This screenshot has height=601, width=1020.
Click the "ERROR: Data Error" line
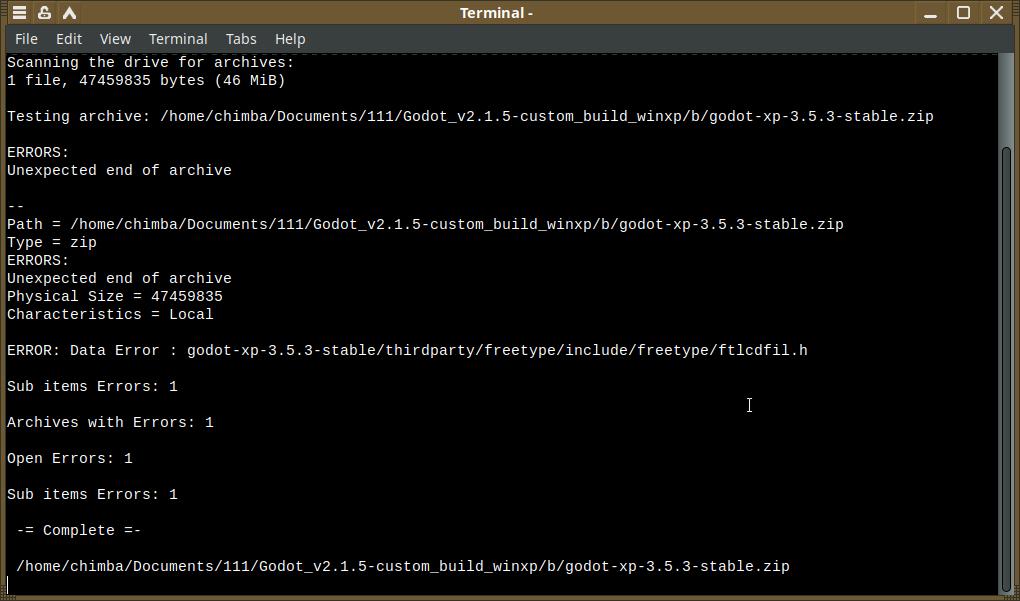click(407, 350)
